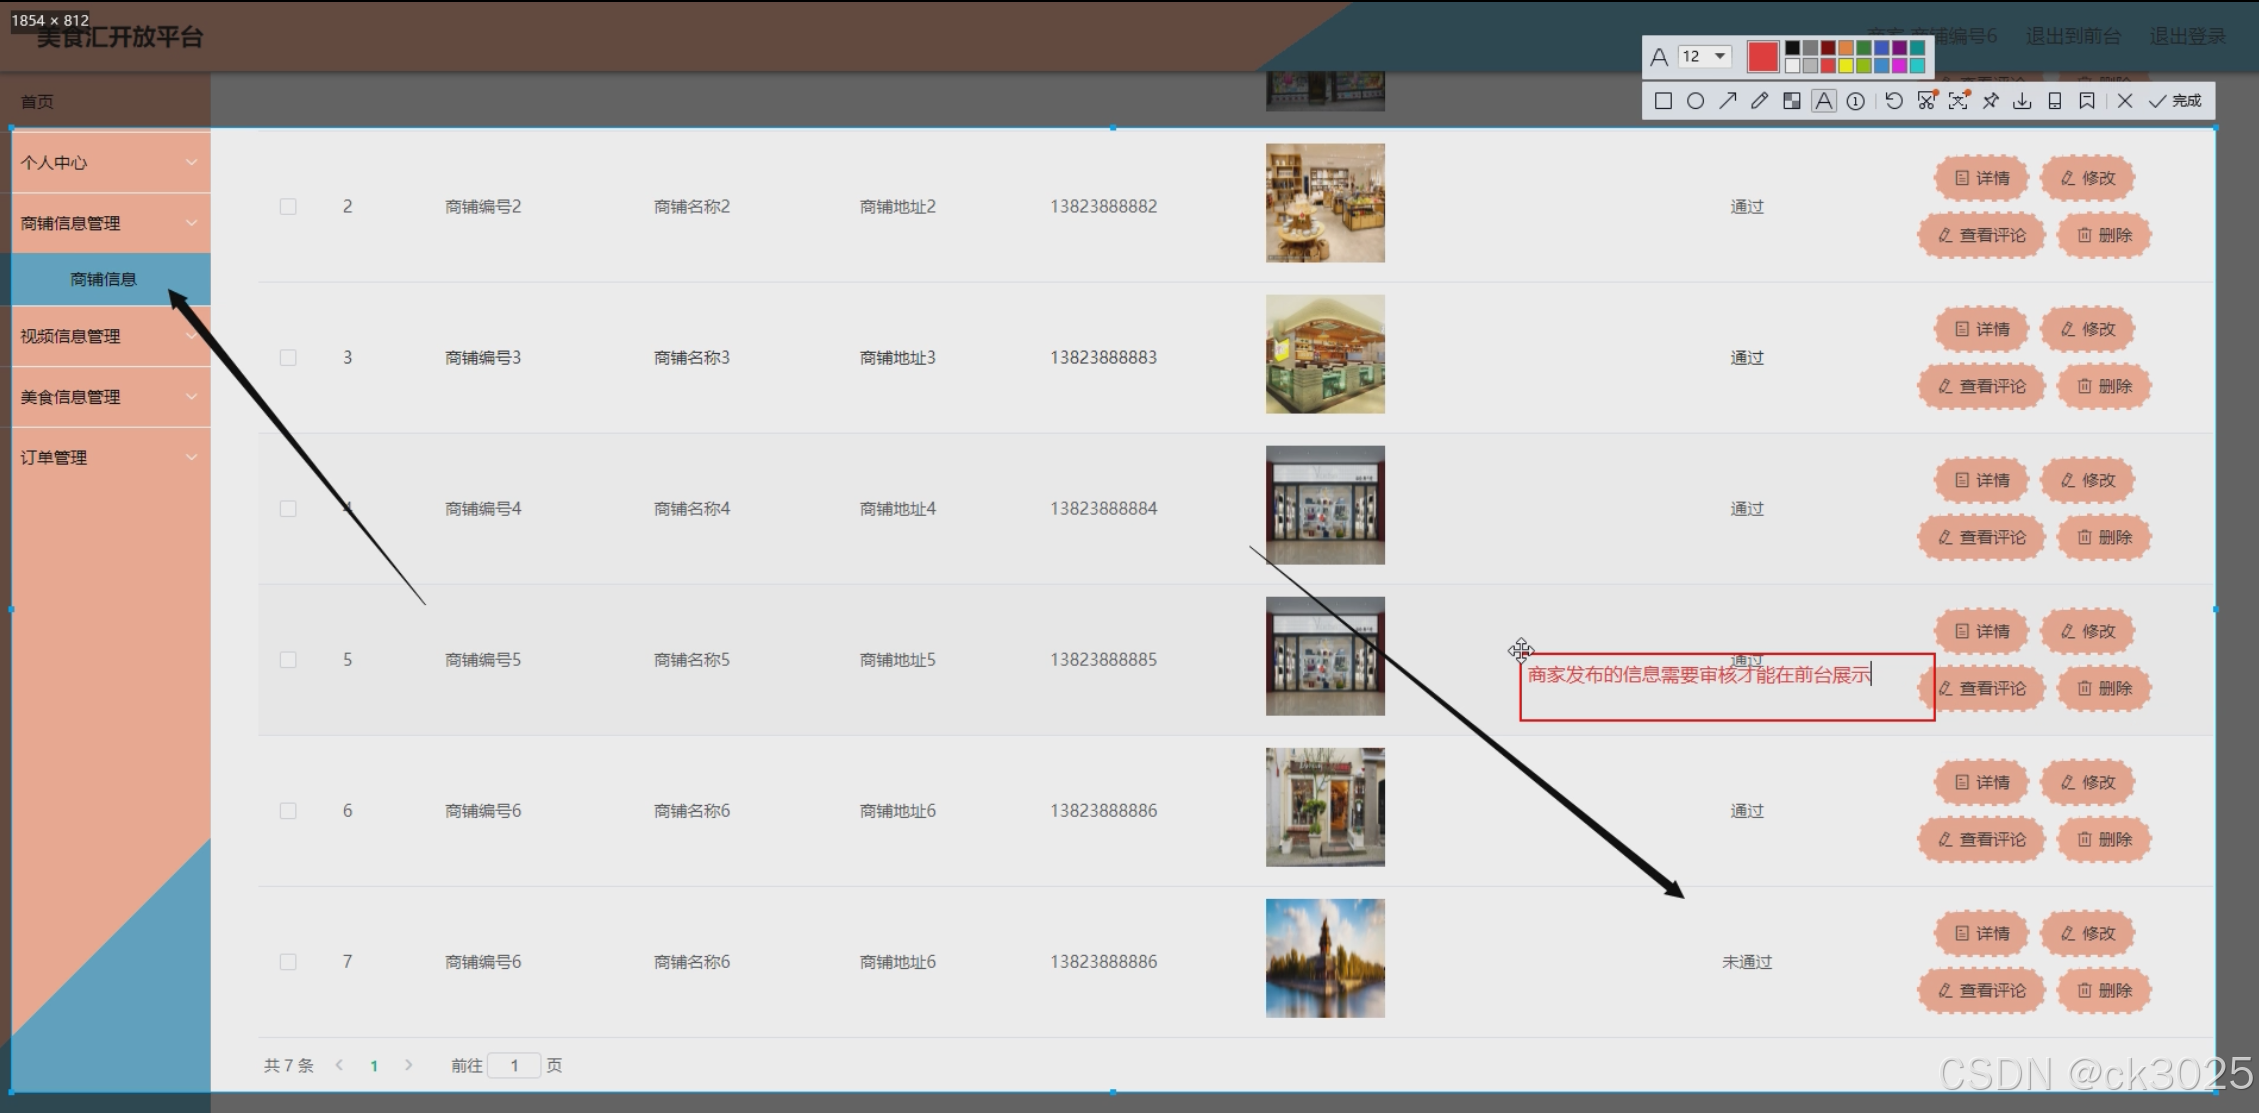Go to 首页 in sidebar
The width and height of the screenshot is (2259, 1113).
coord(37,102)
